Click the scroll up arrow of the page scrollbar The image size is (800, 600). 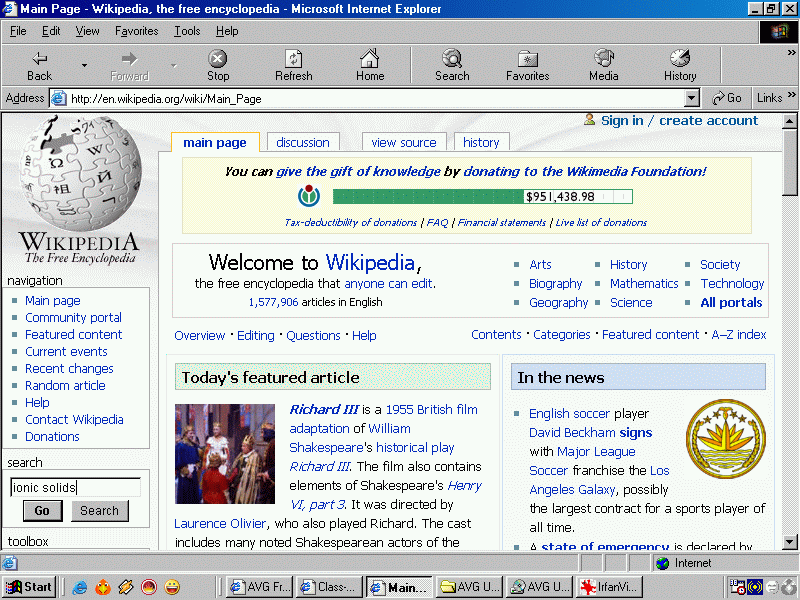pyautogui.click(x=790, y=121)
